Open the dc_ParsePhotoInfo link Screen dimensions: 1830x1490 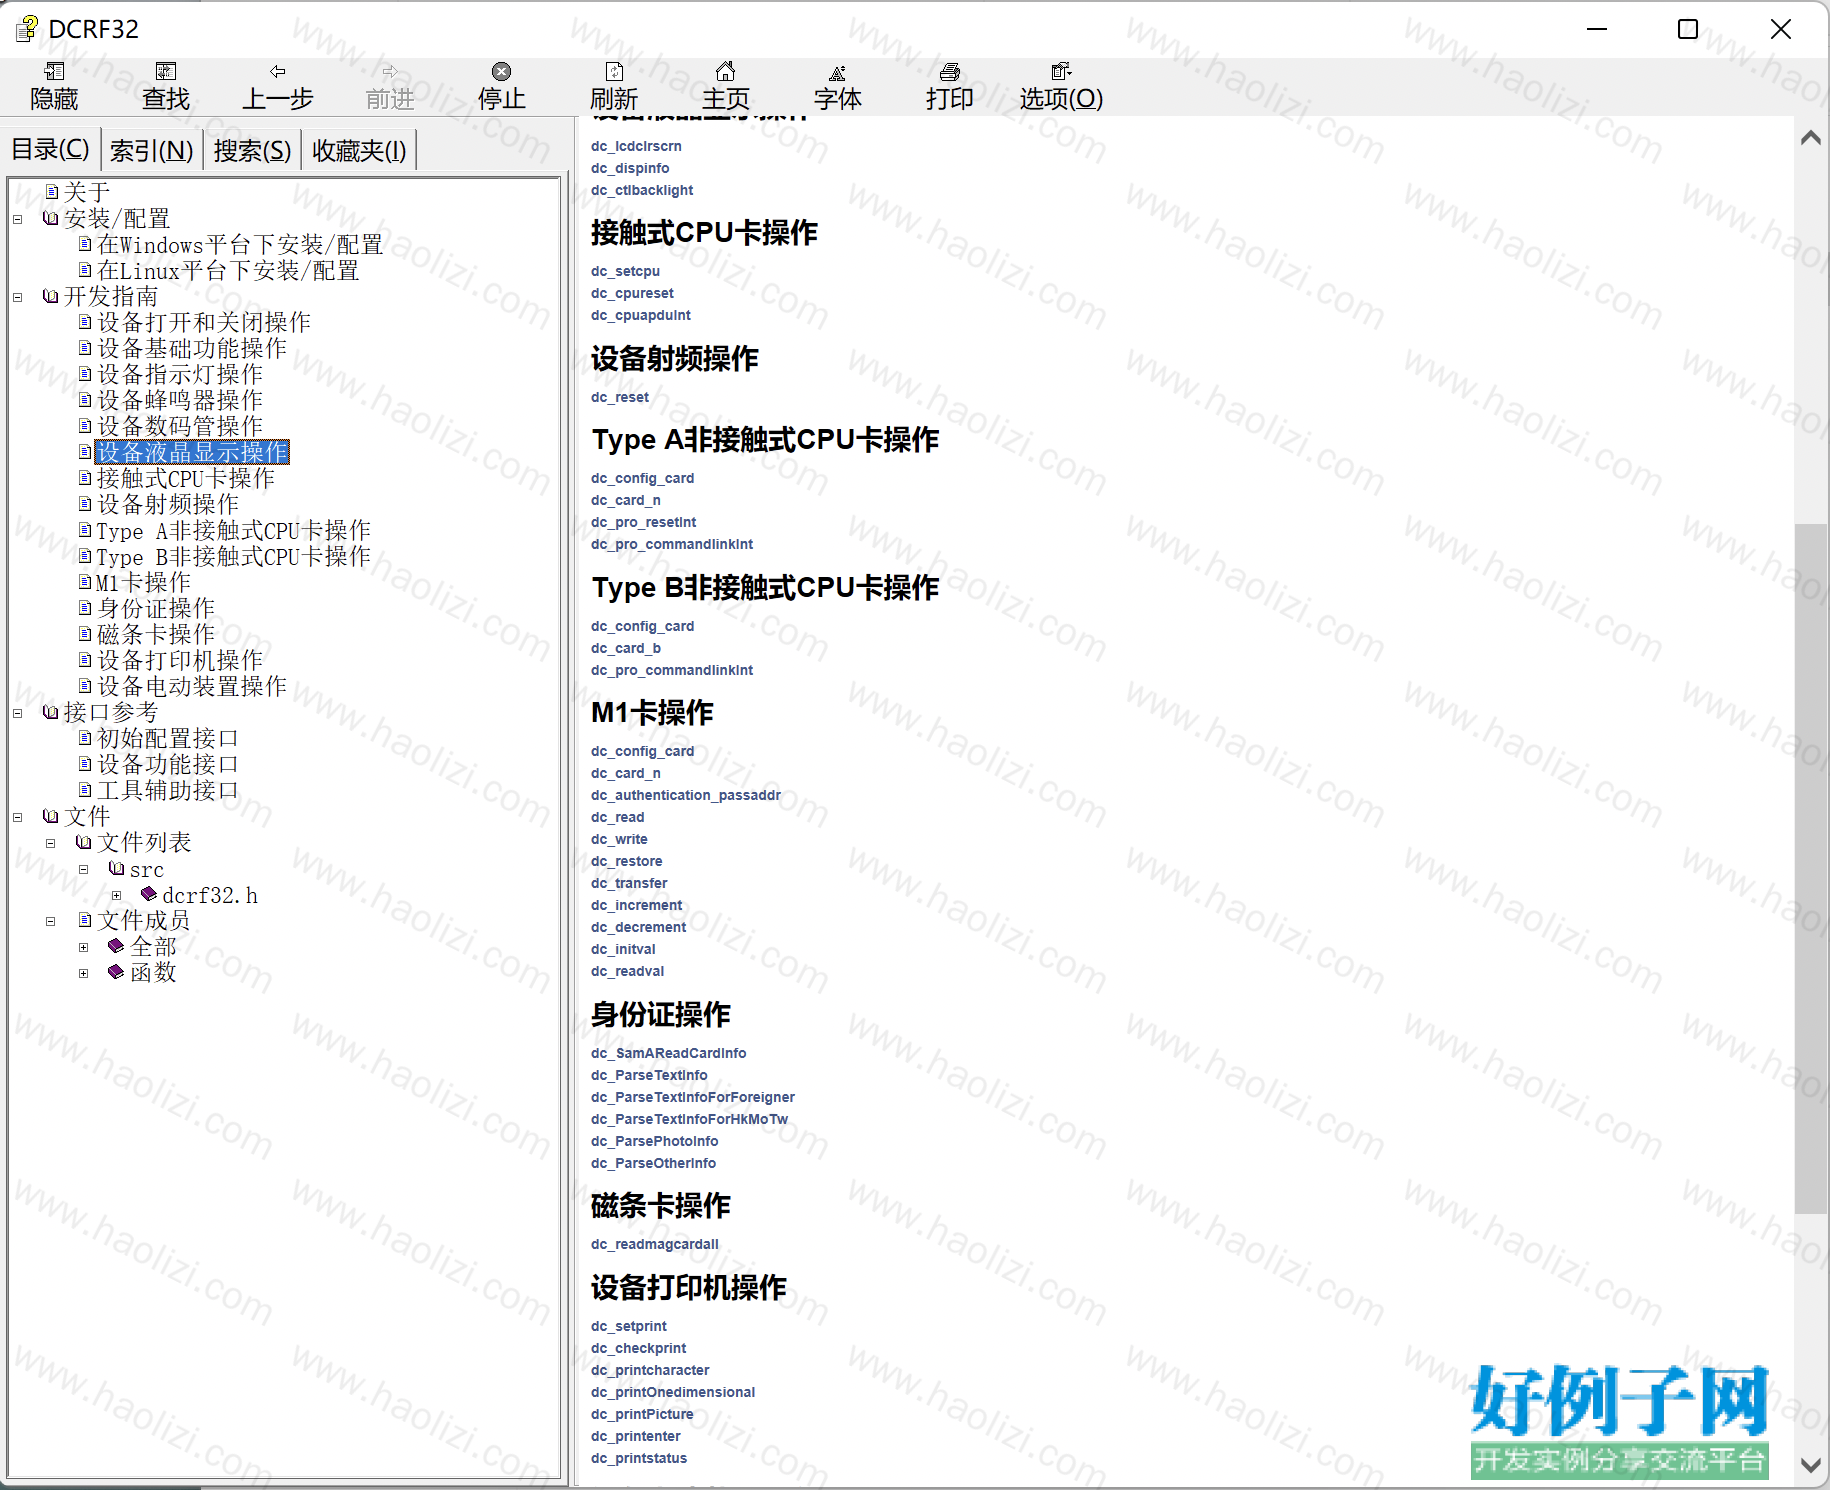tap(654, 1141)
